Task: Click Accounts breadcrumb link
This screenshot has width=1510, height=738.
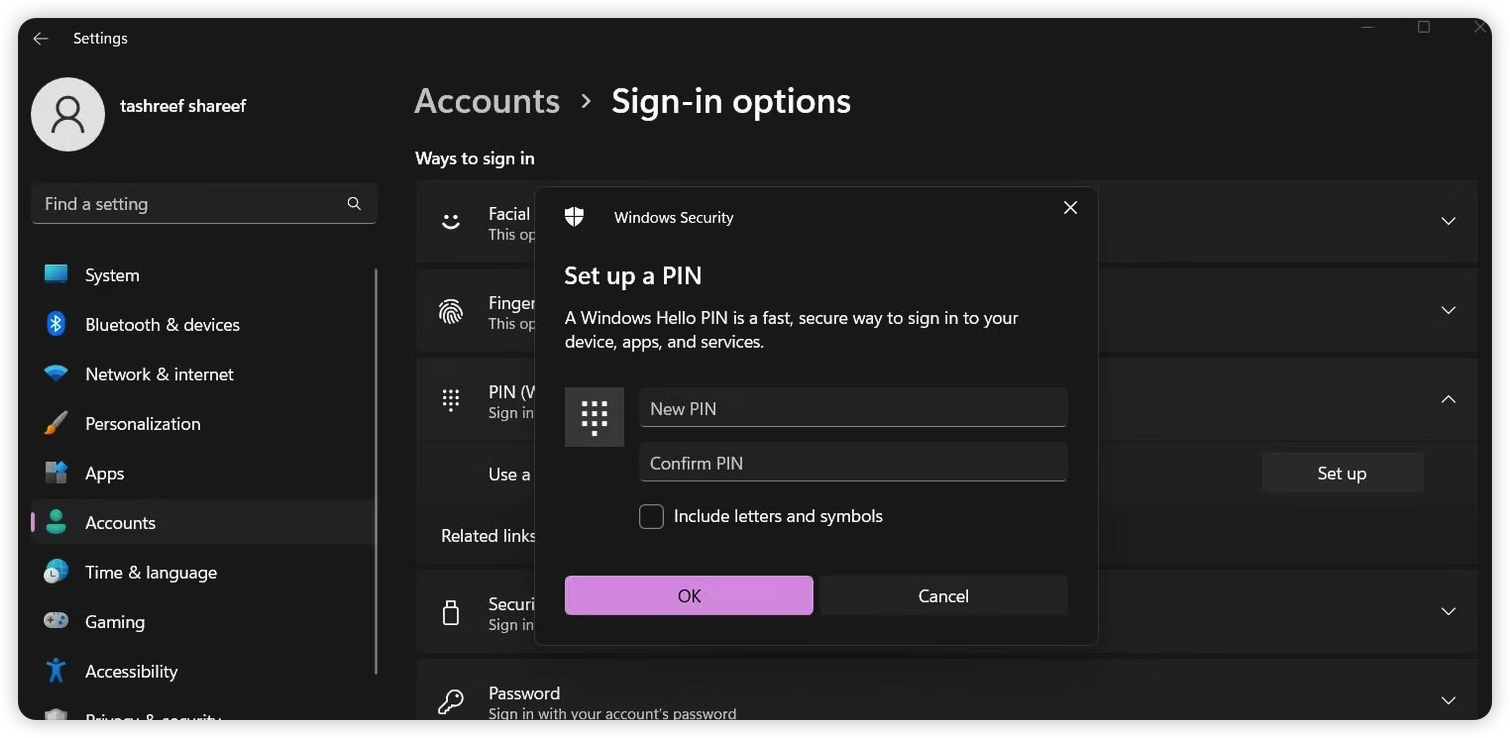Action: tap(487, 101)
